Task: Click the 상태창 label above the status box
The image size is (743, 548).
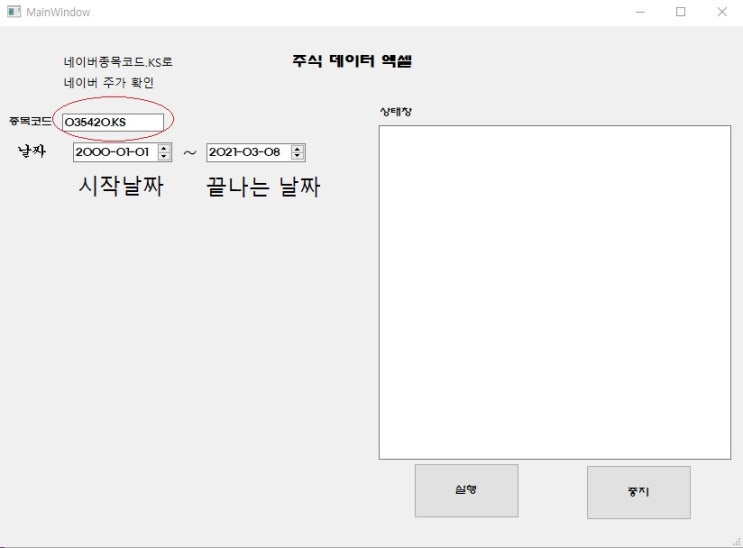Action: (x=396, y=111)
